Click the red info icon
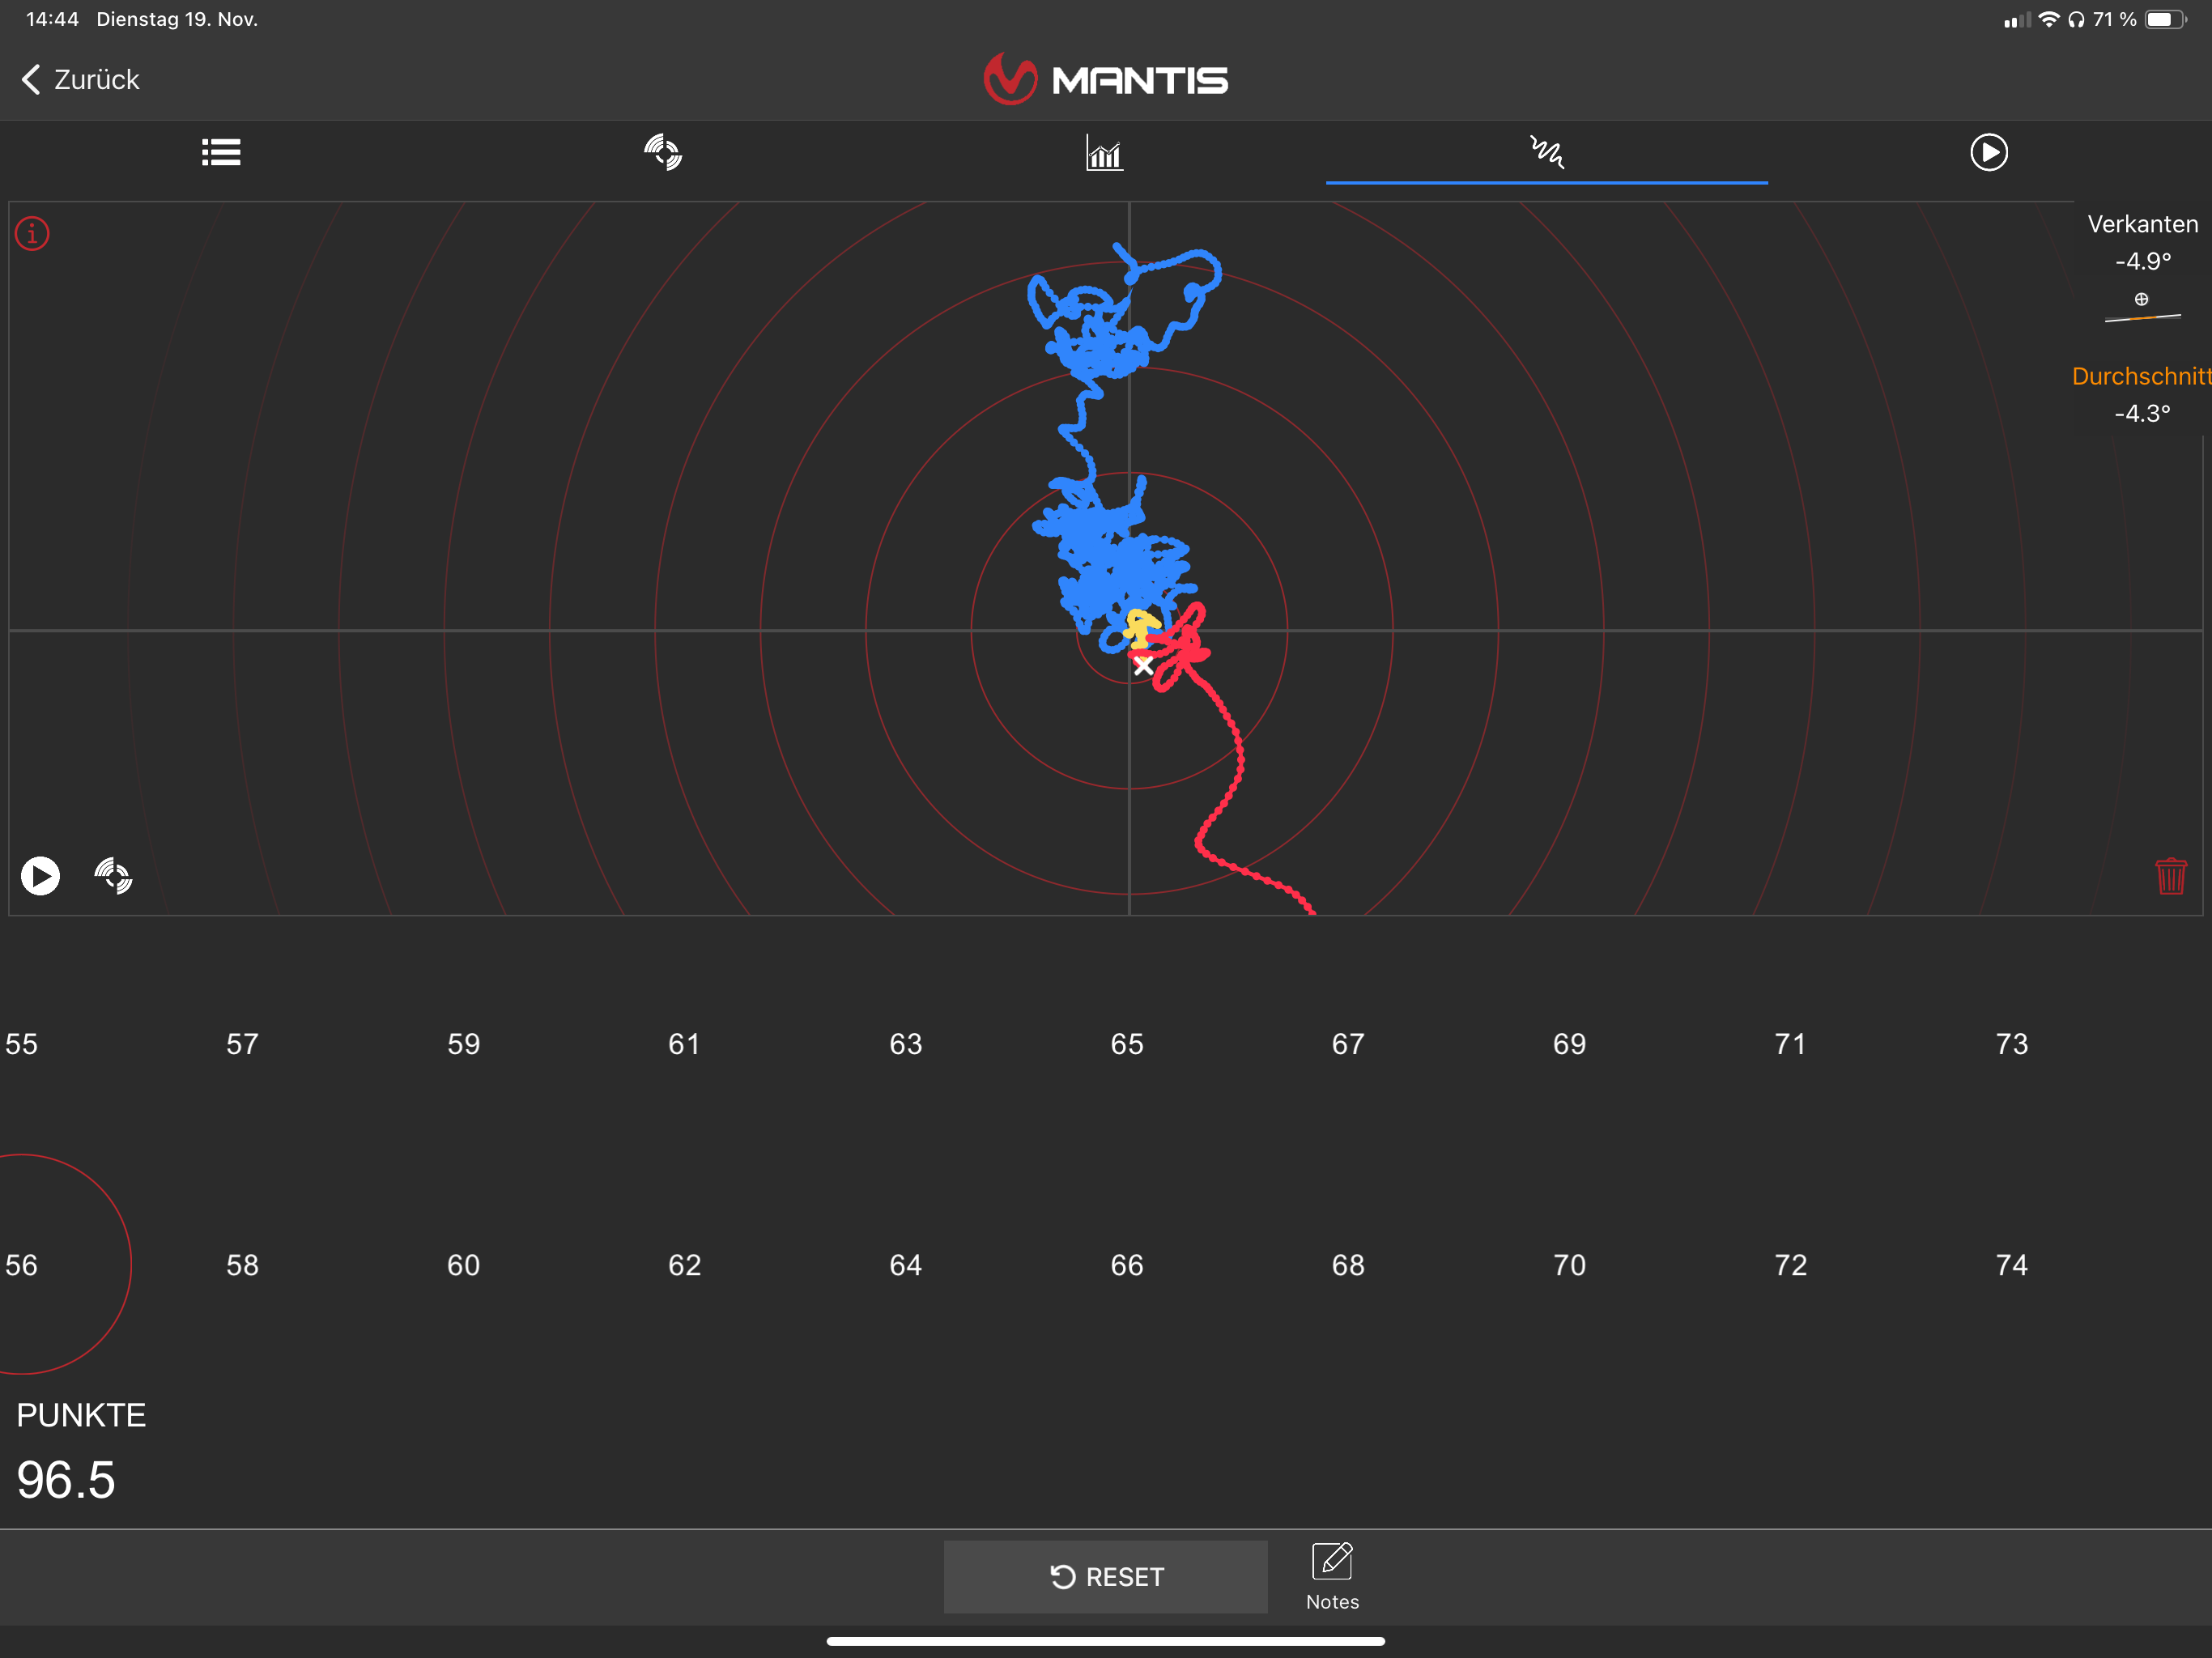This screenshot has height=1658, width=2212. point(32,234)
